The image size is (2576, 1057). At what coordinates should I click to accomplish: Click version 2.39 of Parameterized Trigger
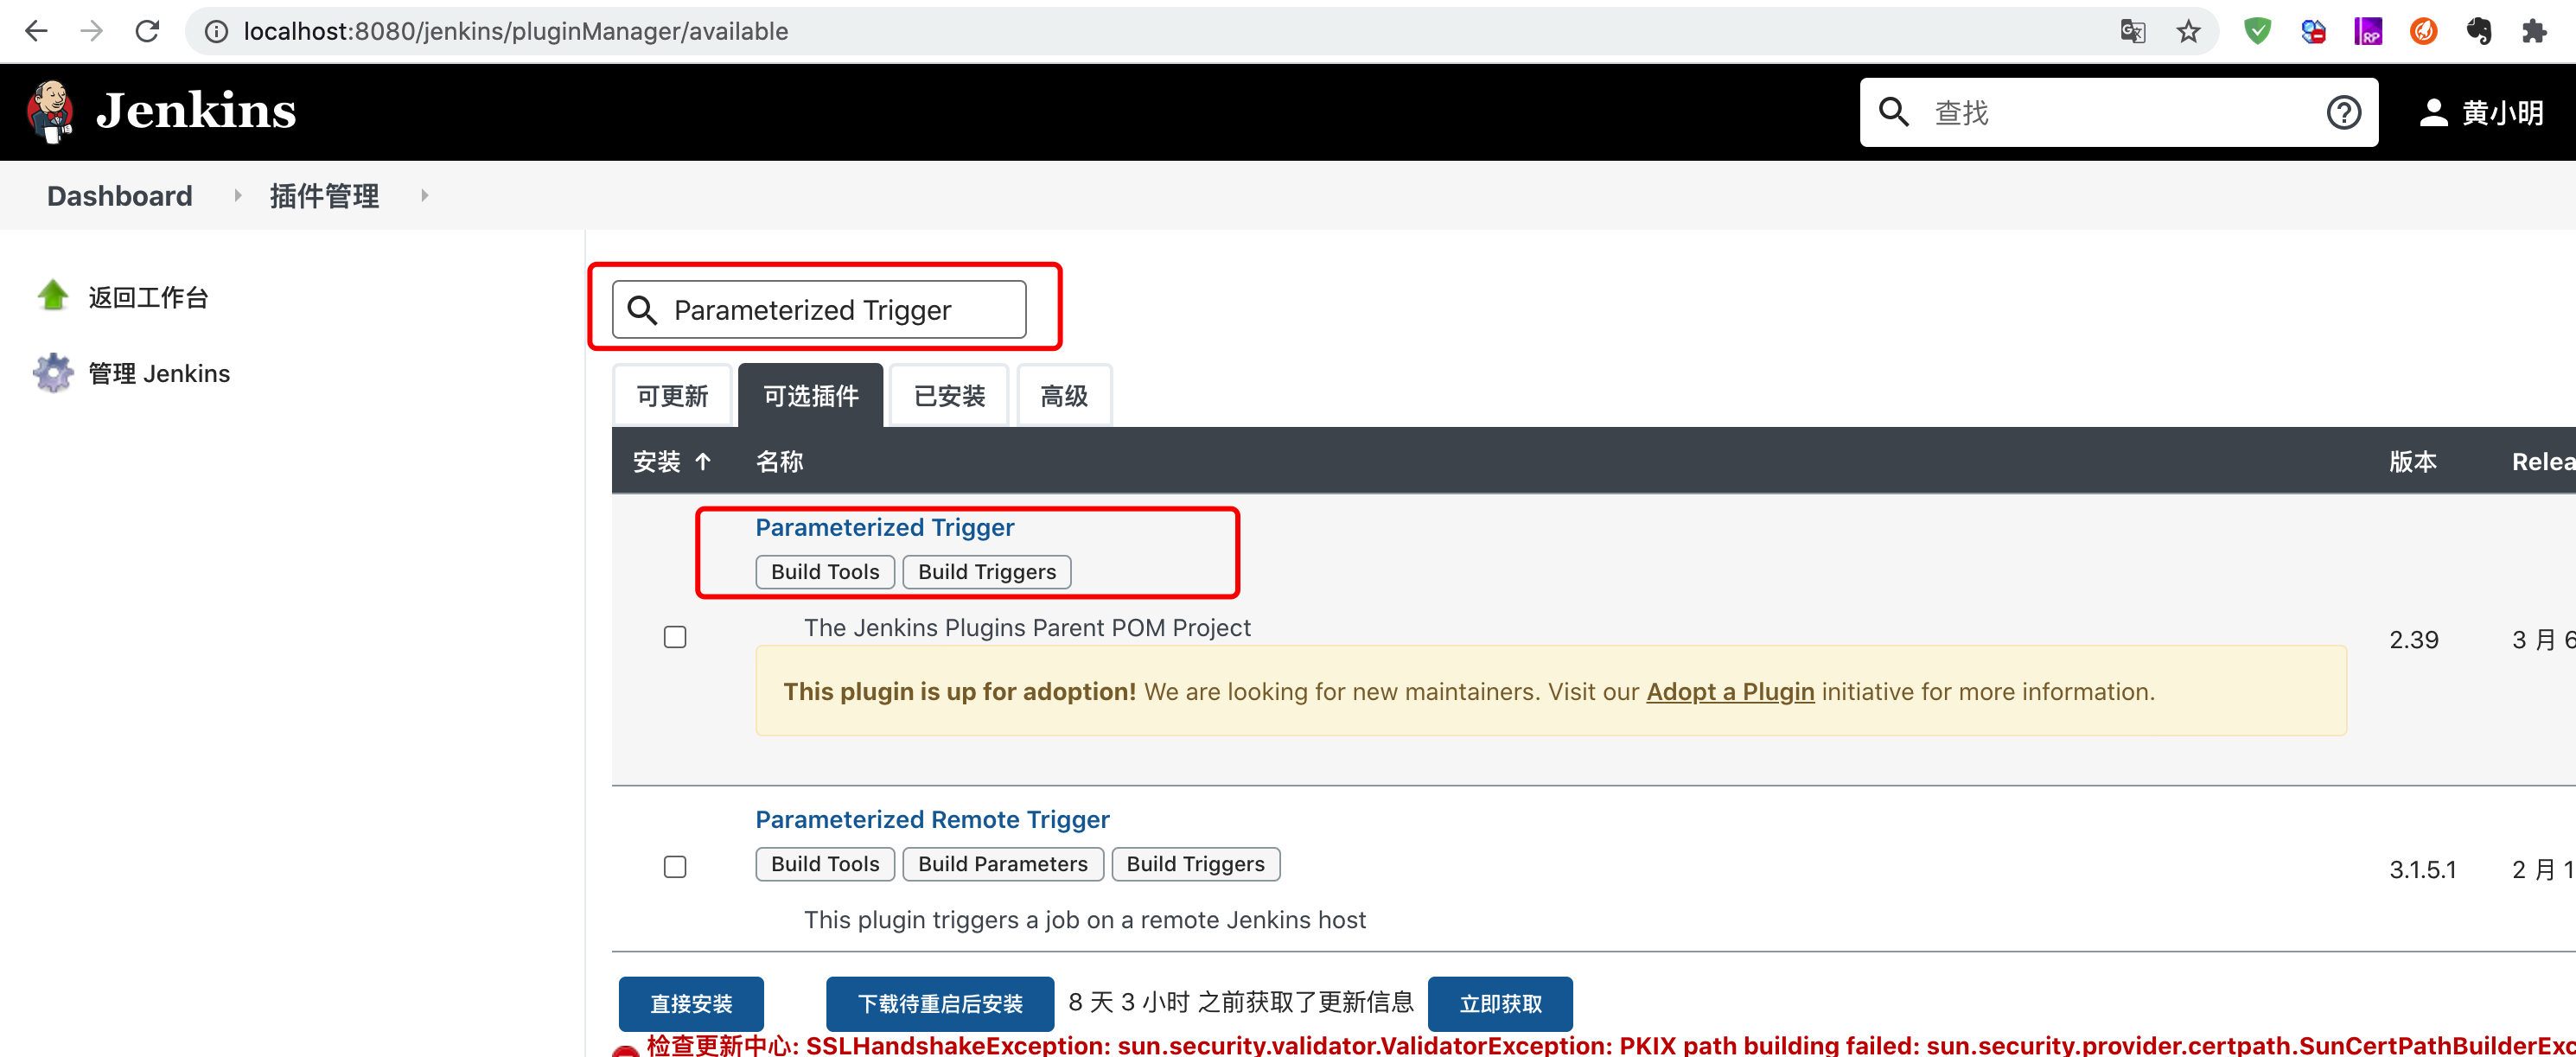(2413, 640)
